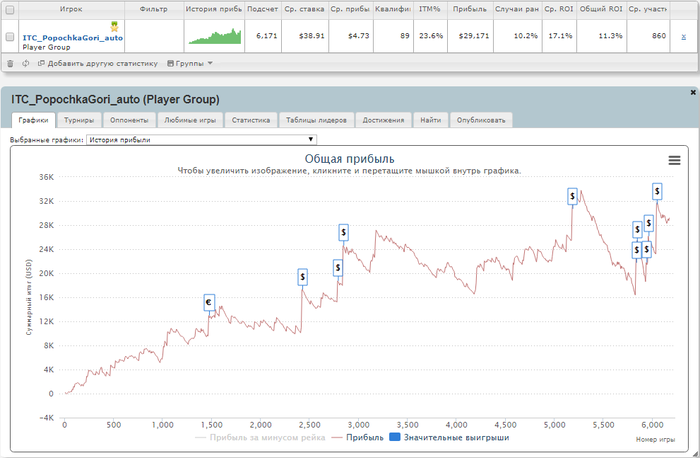Image resolution: width=700 pixels, height=458 pixels.
Task: Sort by Ср. ROI column header
Action: [x=559, y=9]
